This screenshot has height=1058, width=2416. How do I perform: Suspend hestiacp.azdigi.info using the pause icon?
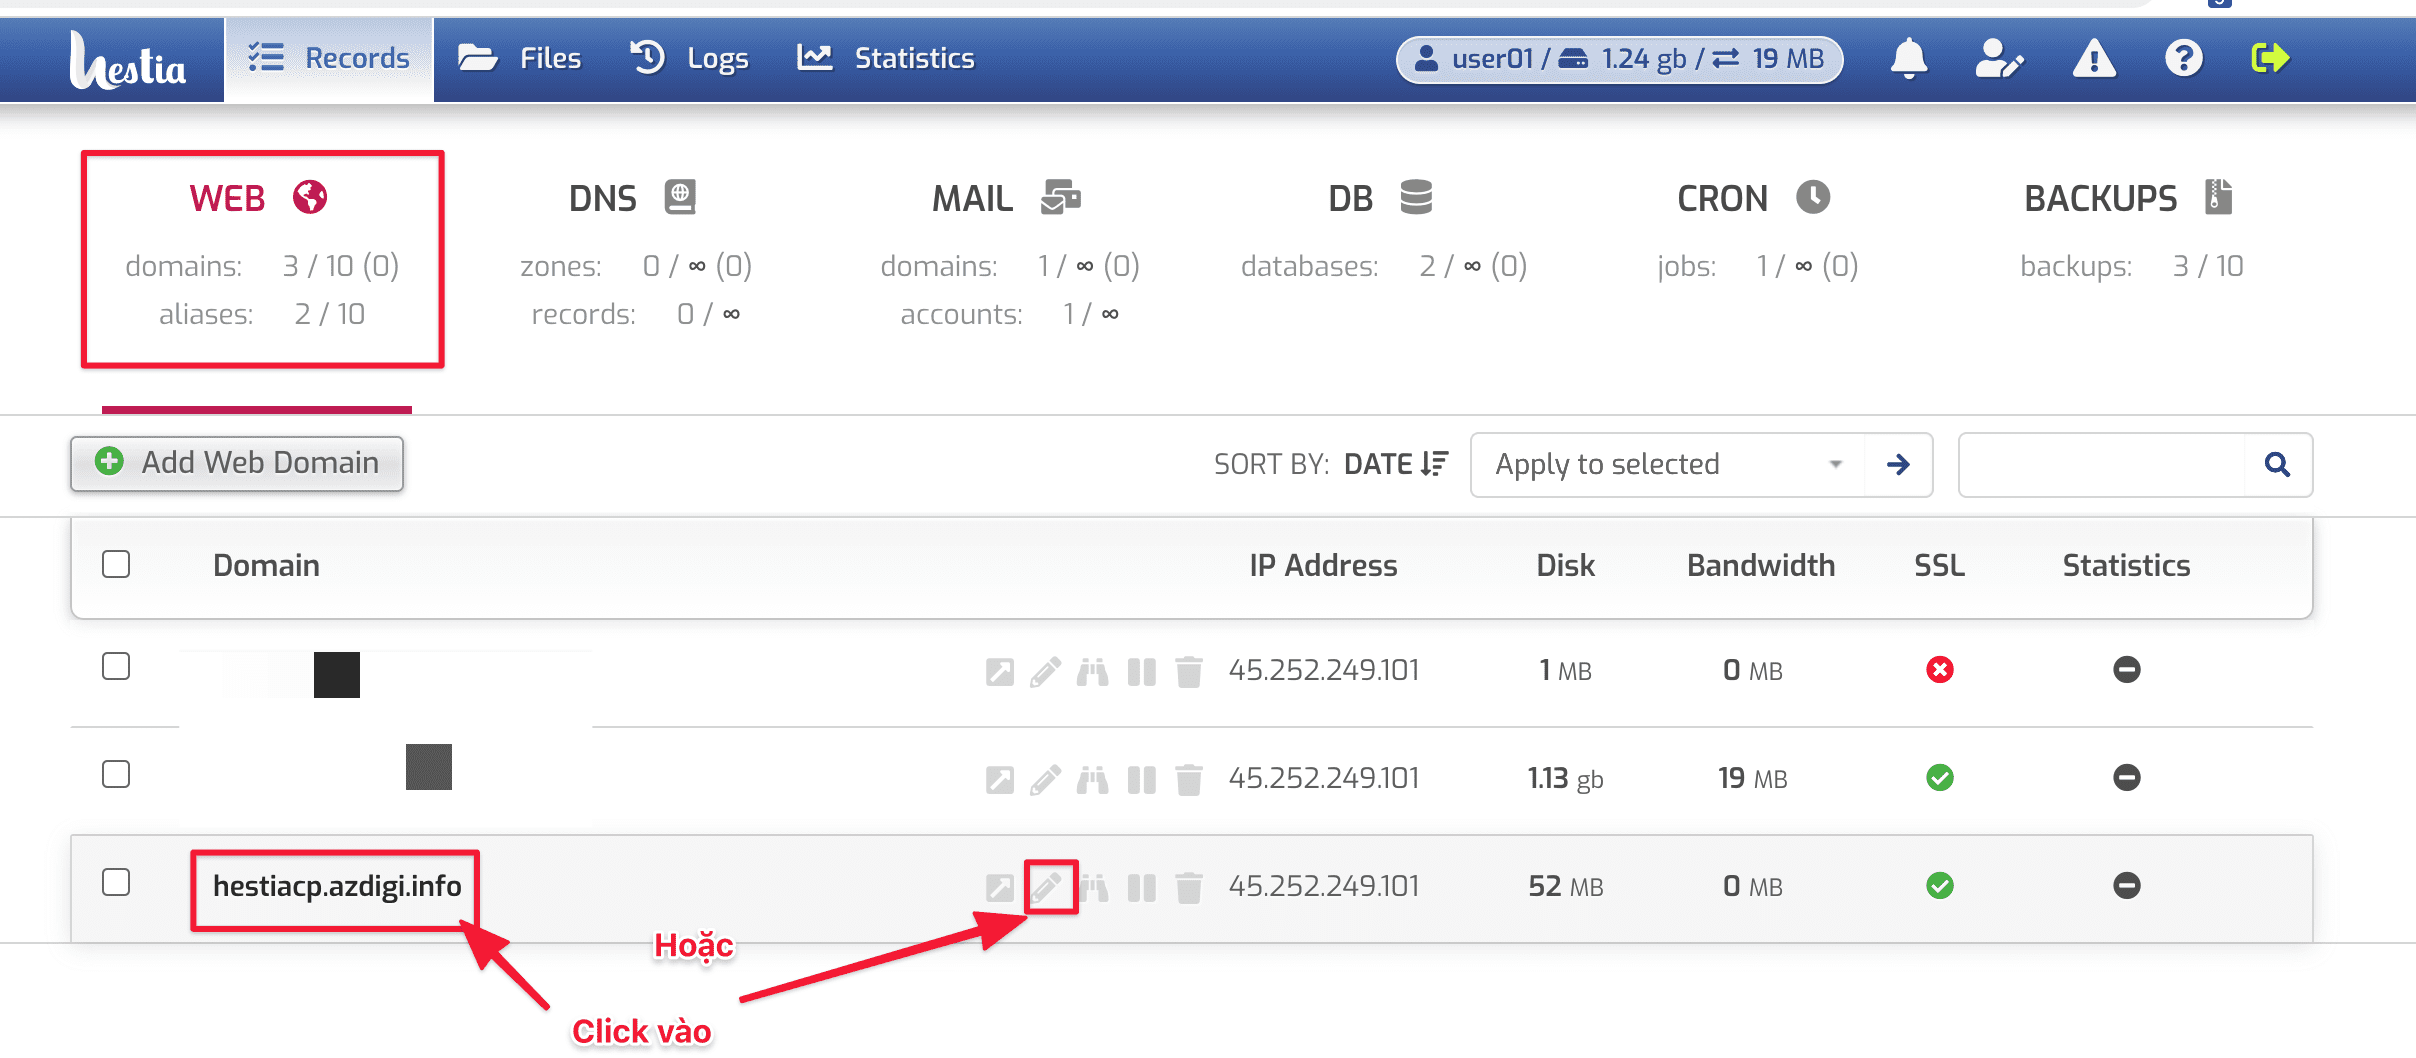coord(1142,886)
